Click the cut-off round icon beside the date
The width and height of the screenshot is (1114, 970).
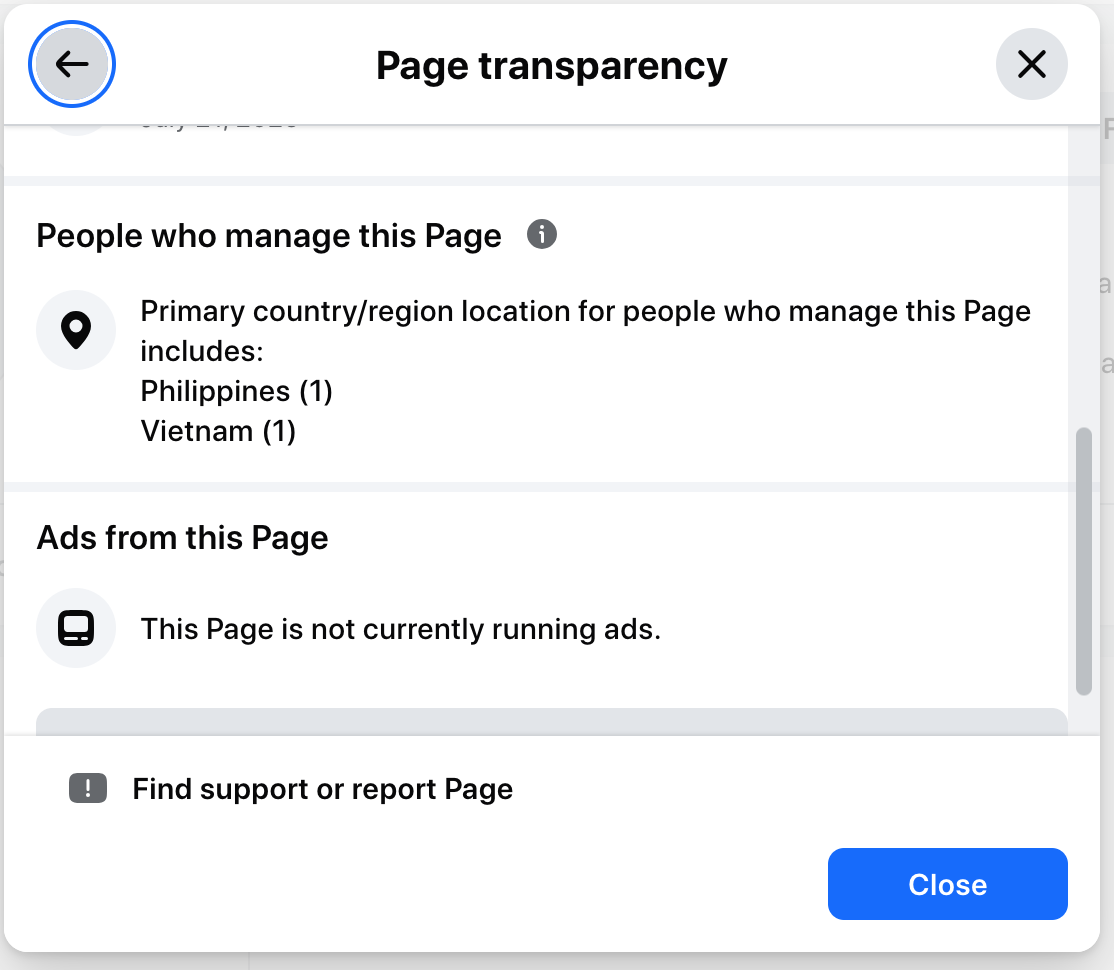76,129
